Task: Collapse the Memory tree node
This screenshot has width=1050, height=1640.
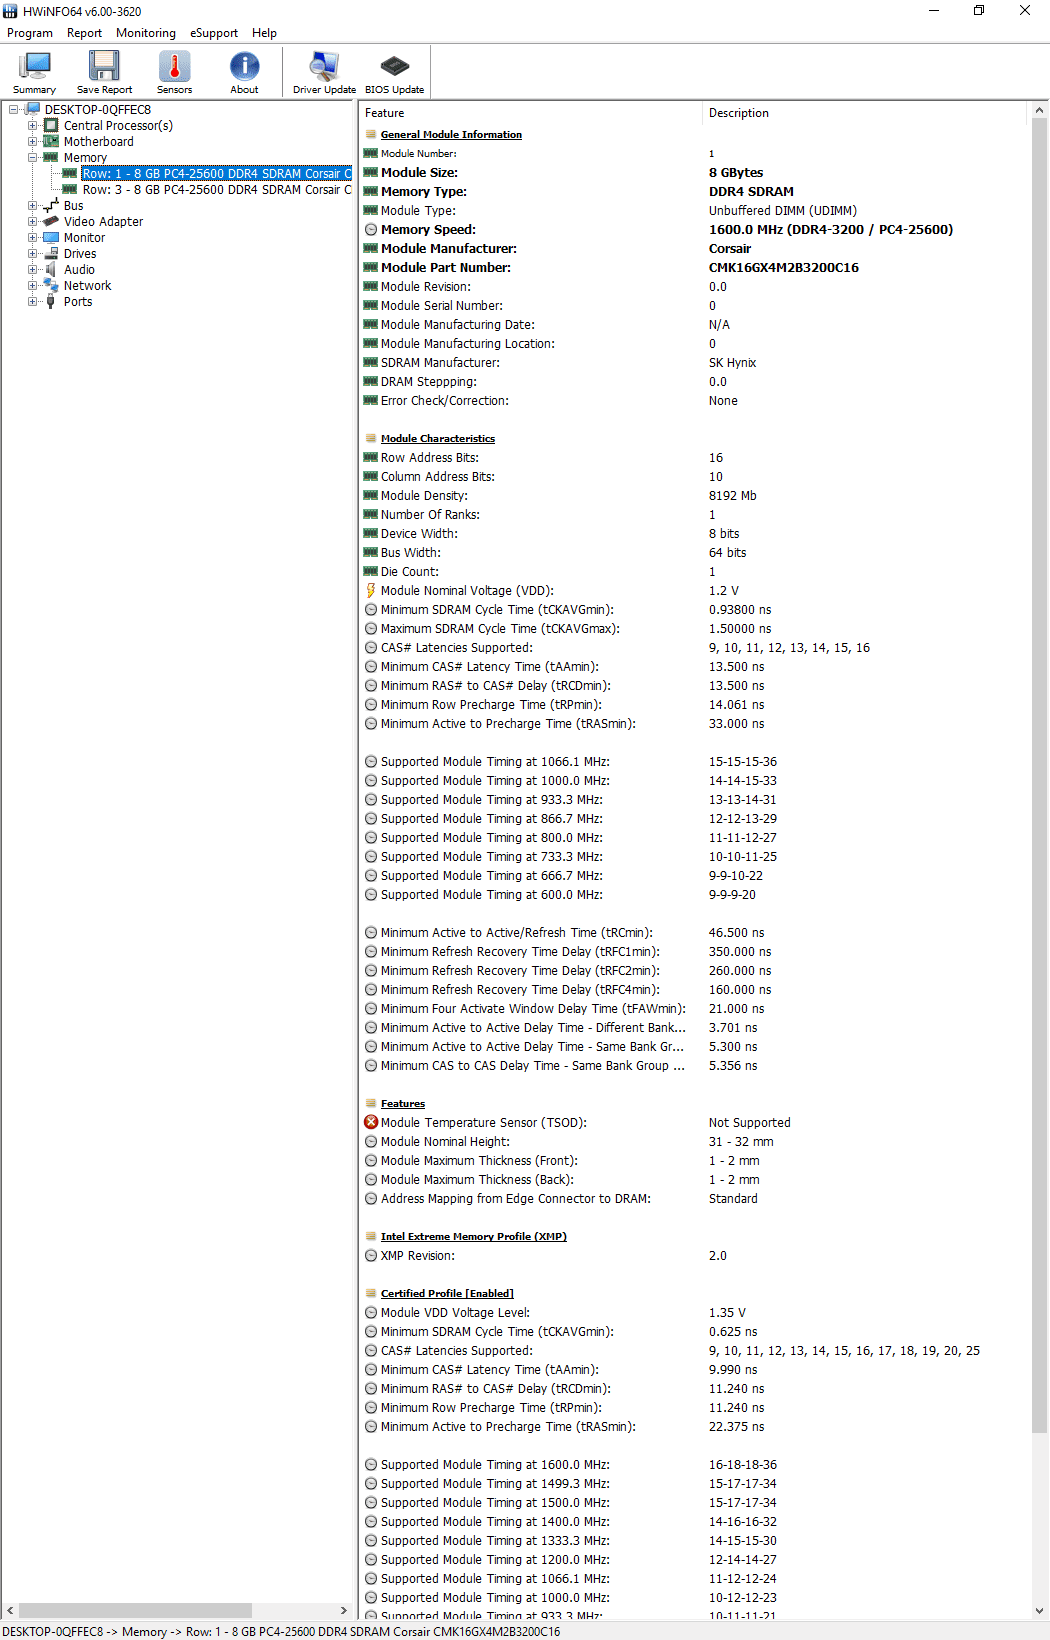Action: (x=33, y=158)
